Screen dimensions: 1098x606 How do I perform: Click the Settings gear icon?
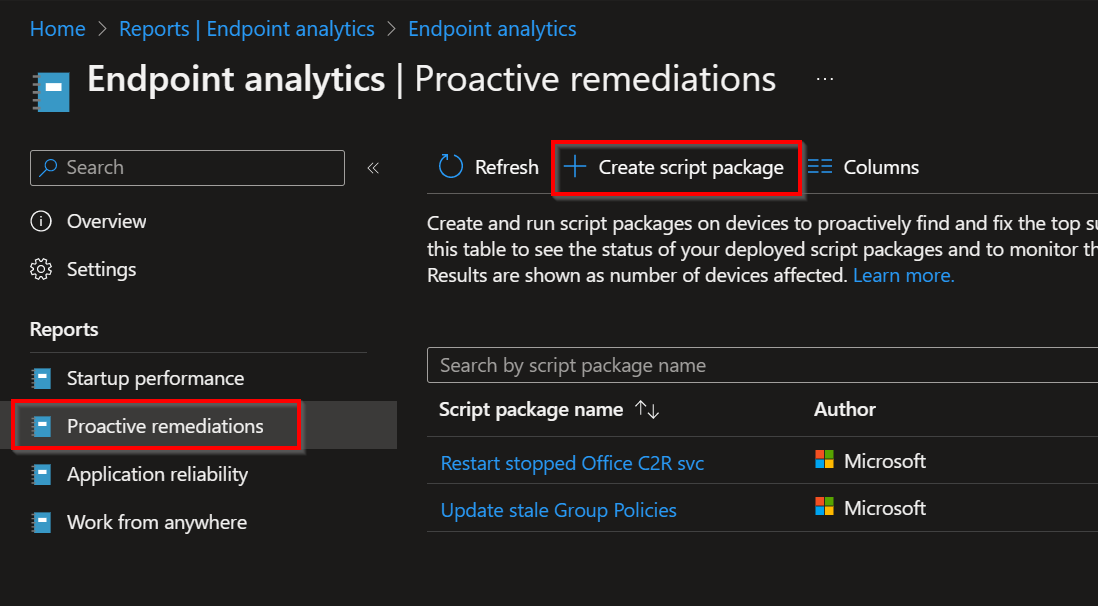pos(41,269)
